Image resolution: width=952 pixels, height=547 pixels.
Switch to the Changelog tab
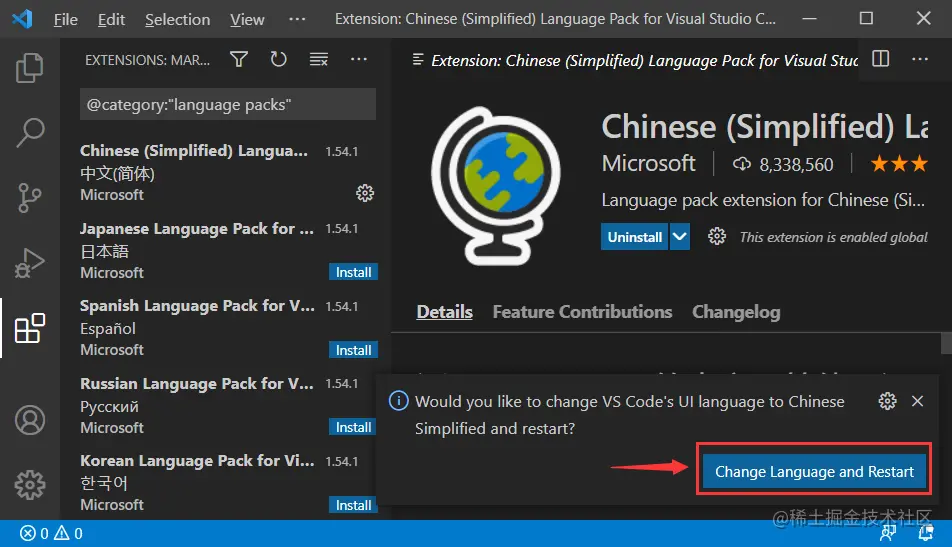[736, 311]
